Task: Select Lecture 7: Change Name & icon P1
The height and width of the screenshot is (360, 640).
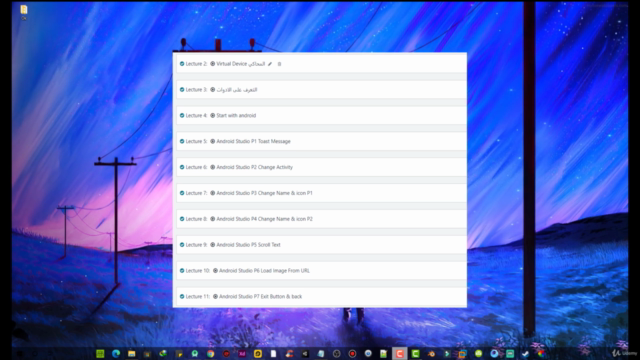Action: click(322, 193)
